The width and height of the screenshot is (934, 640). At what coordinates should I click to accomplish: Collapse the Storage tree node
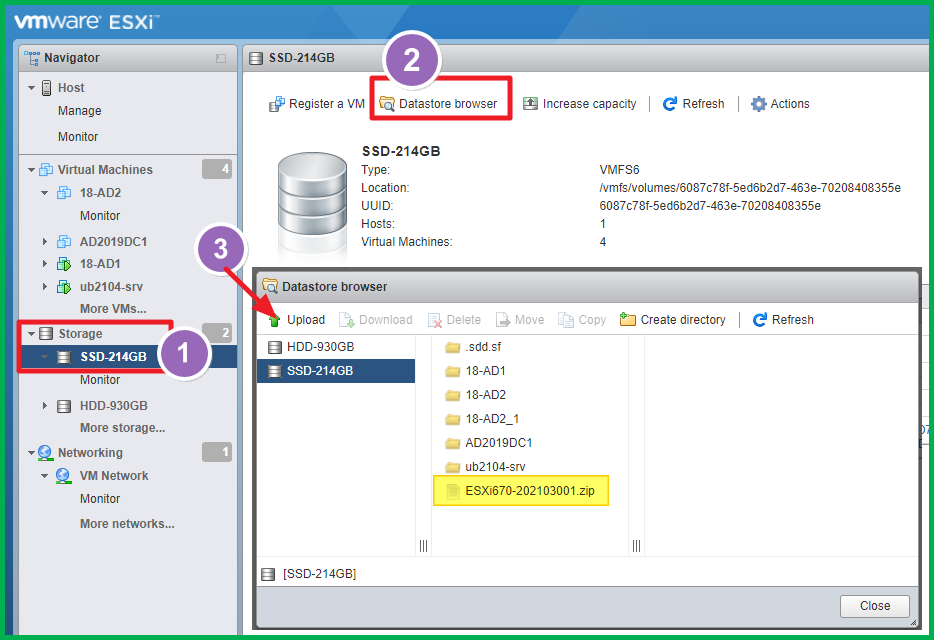point(32,334)
